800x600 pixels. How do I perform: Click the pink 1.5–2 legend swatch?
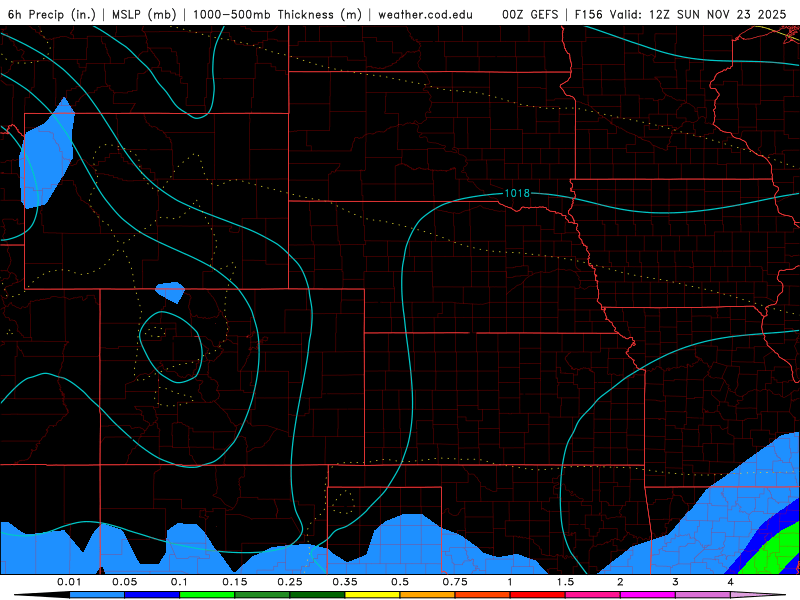[593, 595]
